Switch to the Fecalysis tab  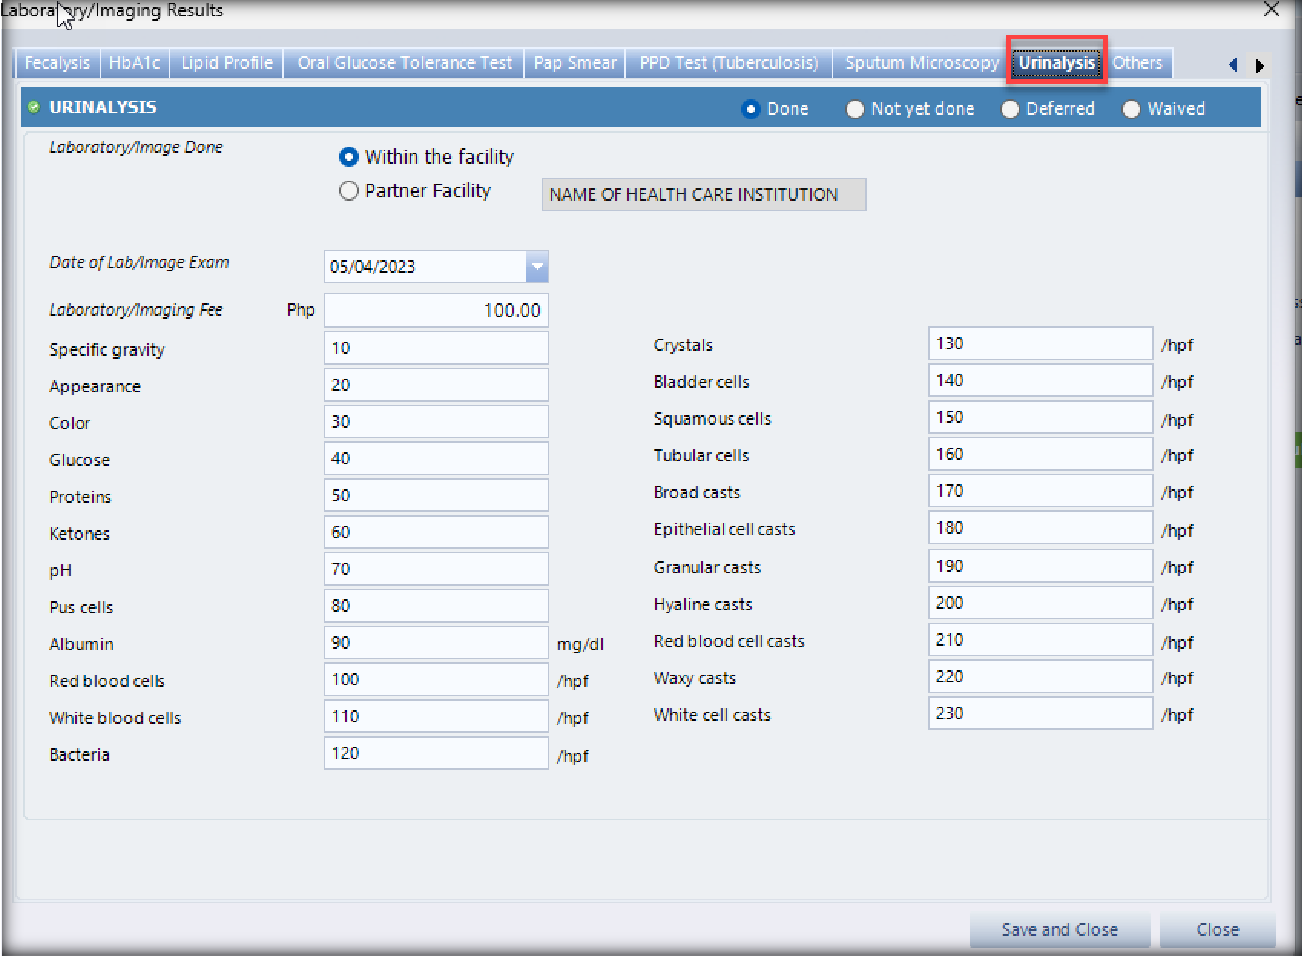tap(57, 63)
